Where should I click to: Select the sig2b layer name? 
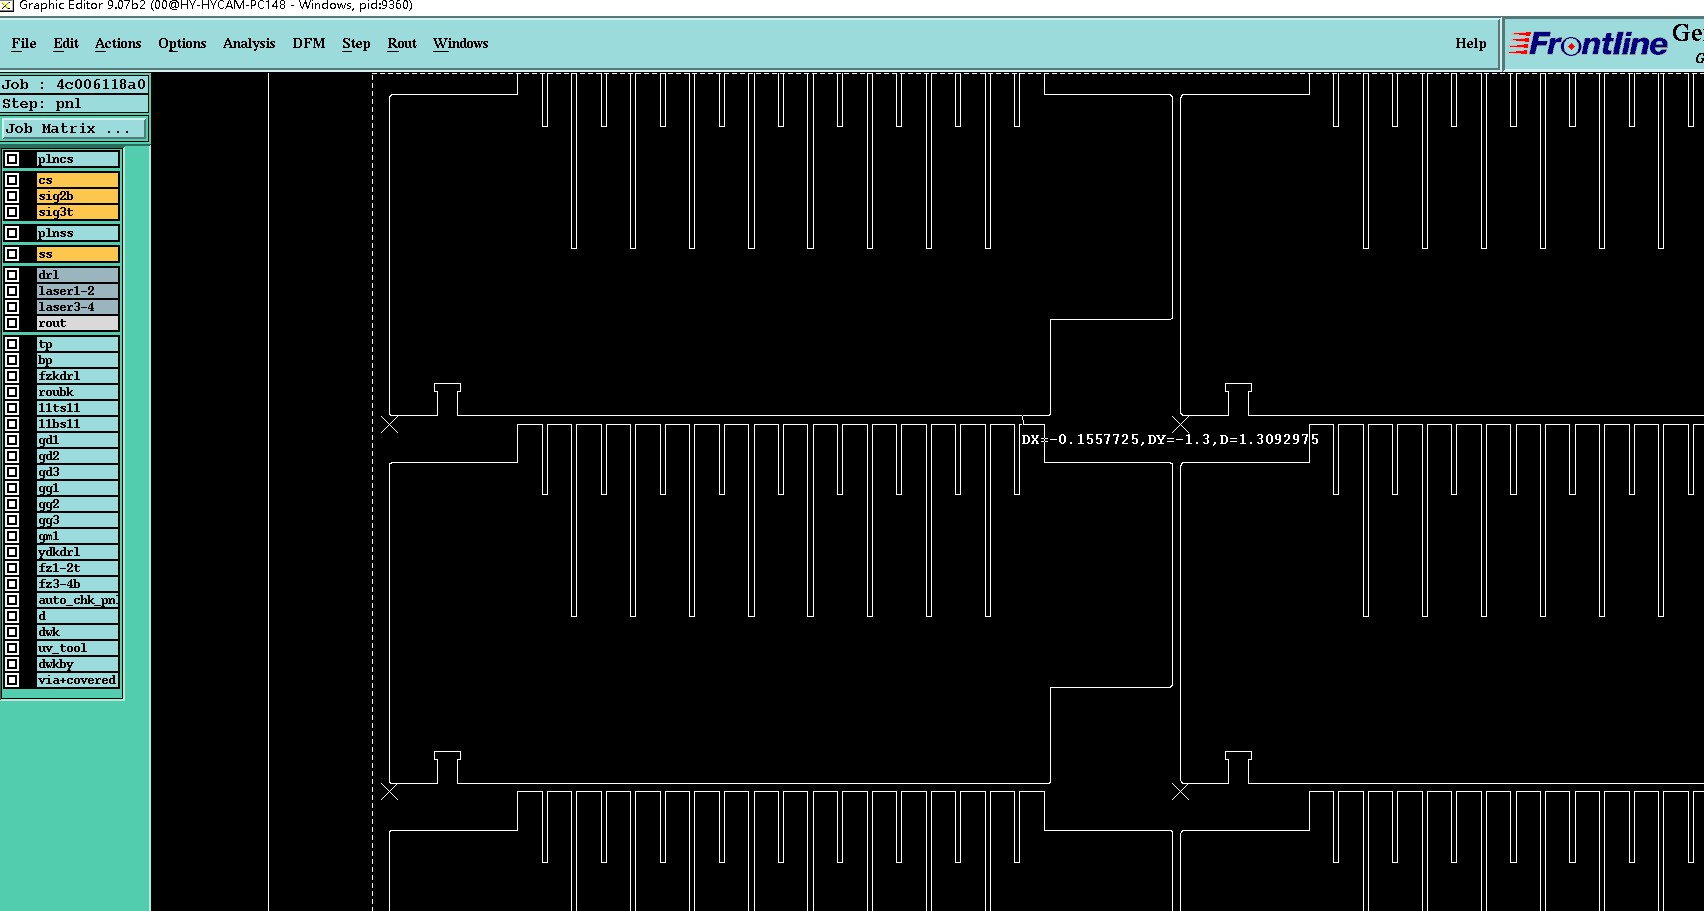click(x=78, y=196)
